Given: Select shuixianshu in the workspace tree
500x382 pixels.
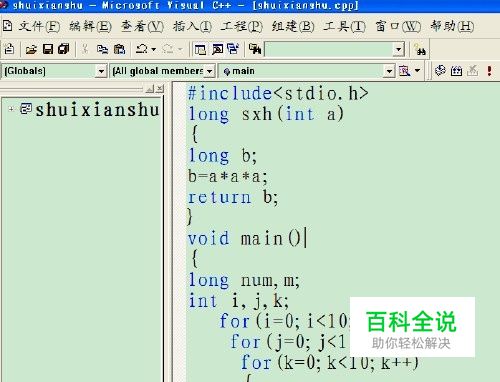Looking at the screenshot, I should [97, 110].
